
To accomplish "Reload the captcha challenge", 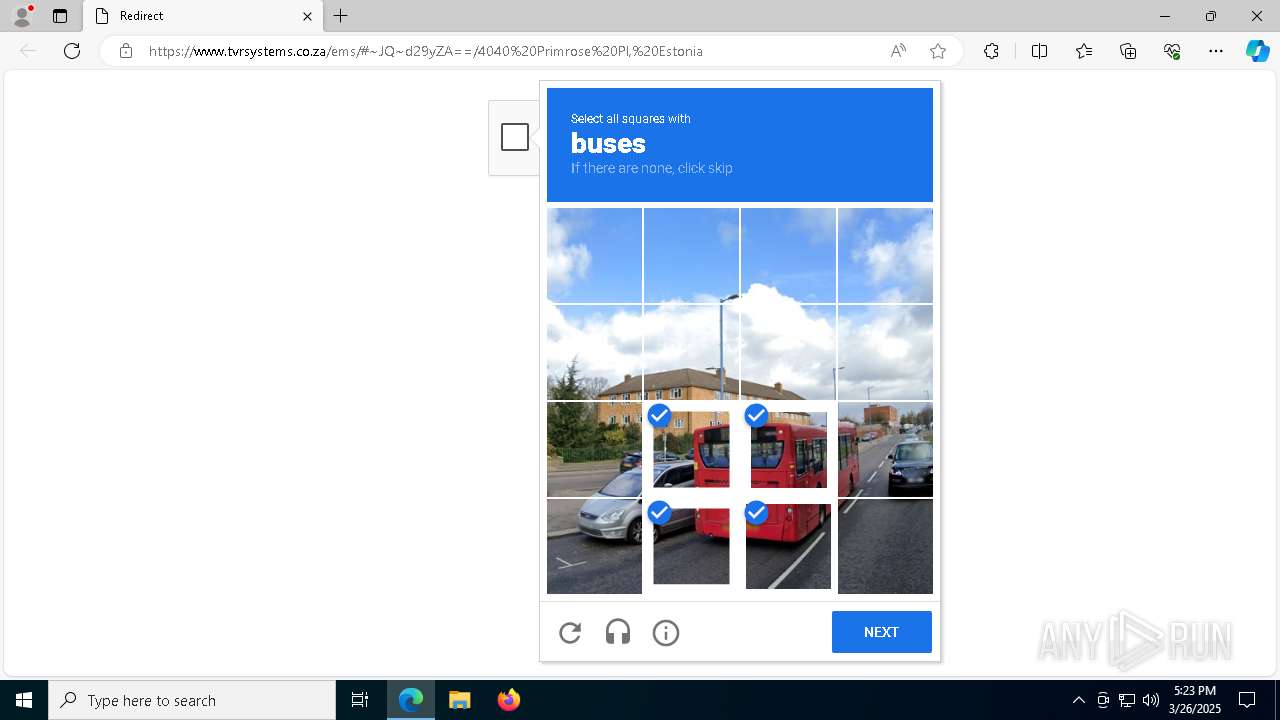I will pos(570,632).
